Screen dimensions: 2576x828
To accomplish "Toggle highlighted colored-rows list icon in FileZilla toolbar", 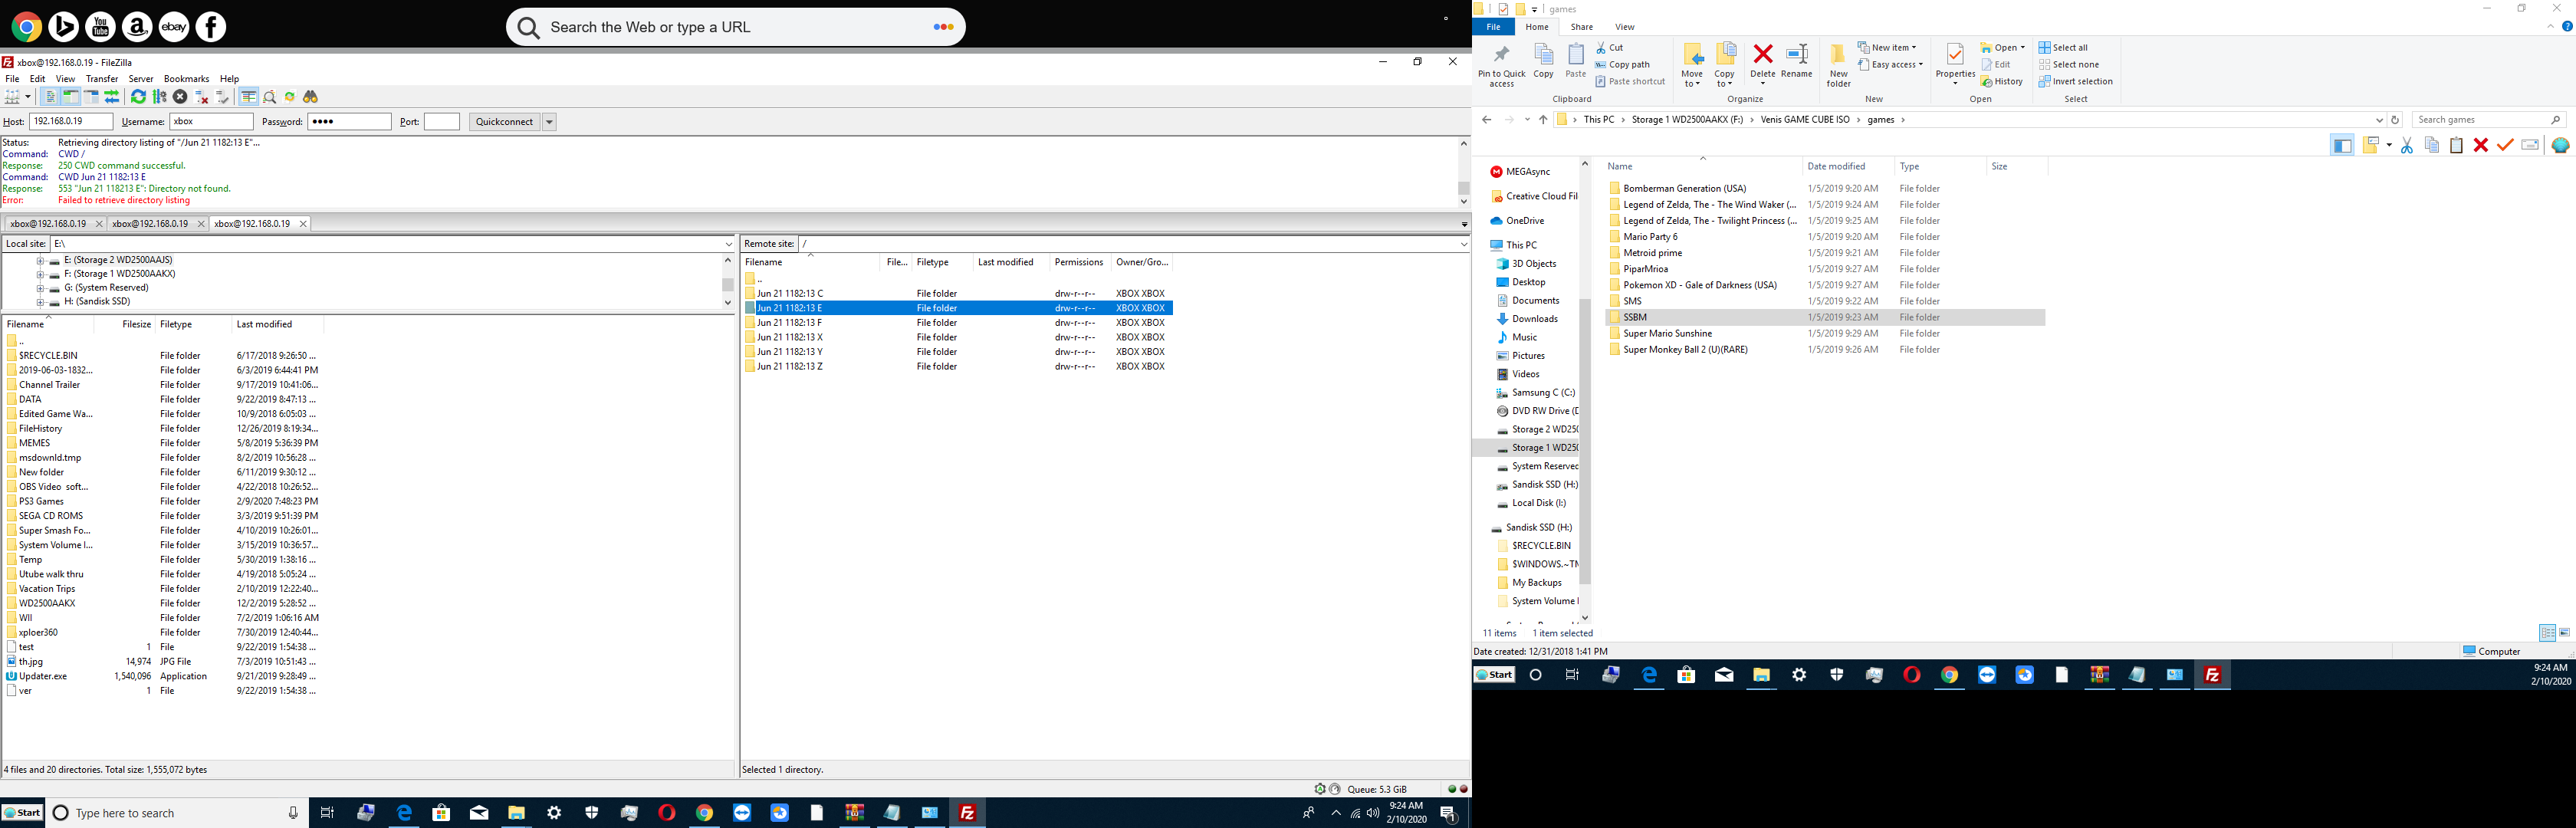I will [x=248, y=97].
